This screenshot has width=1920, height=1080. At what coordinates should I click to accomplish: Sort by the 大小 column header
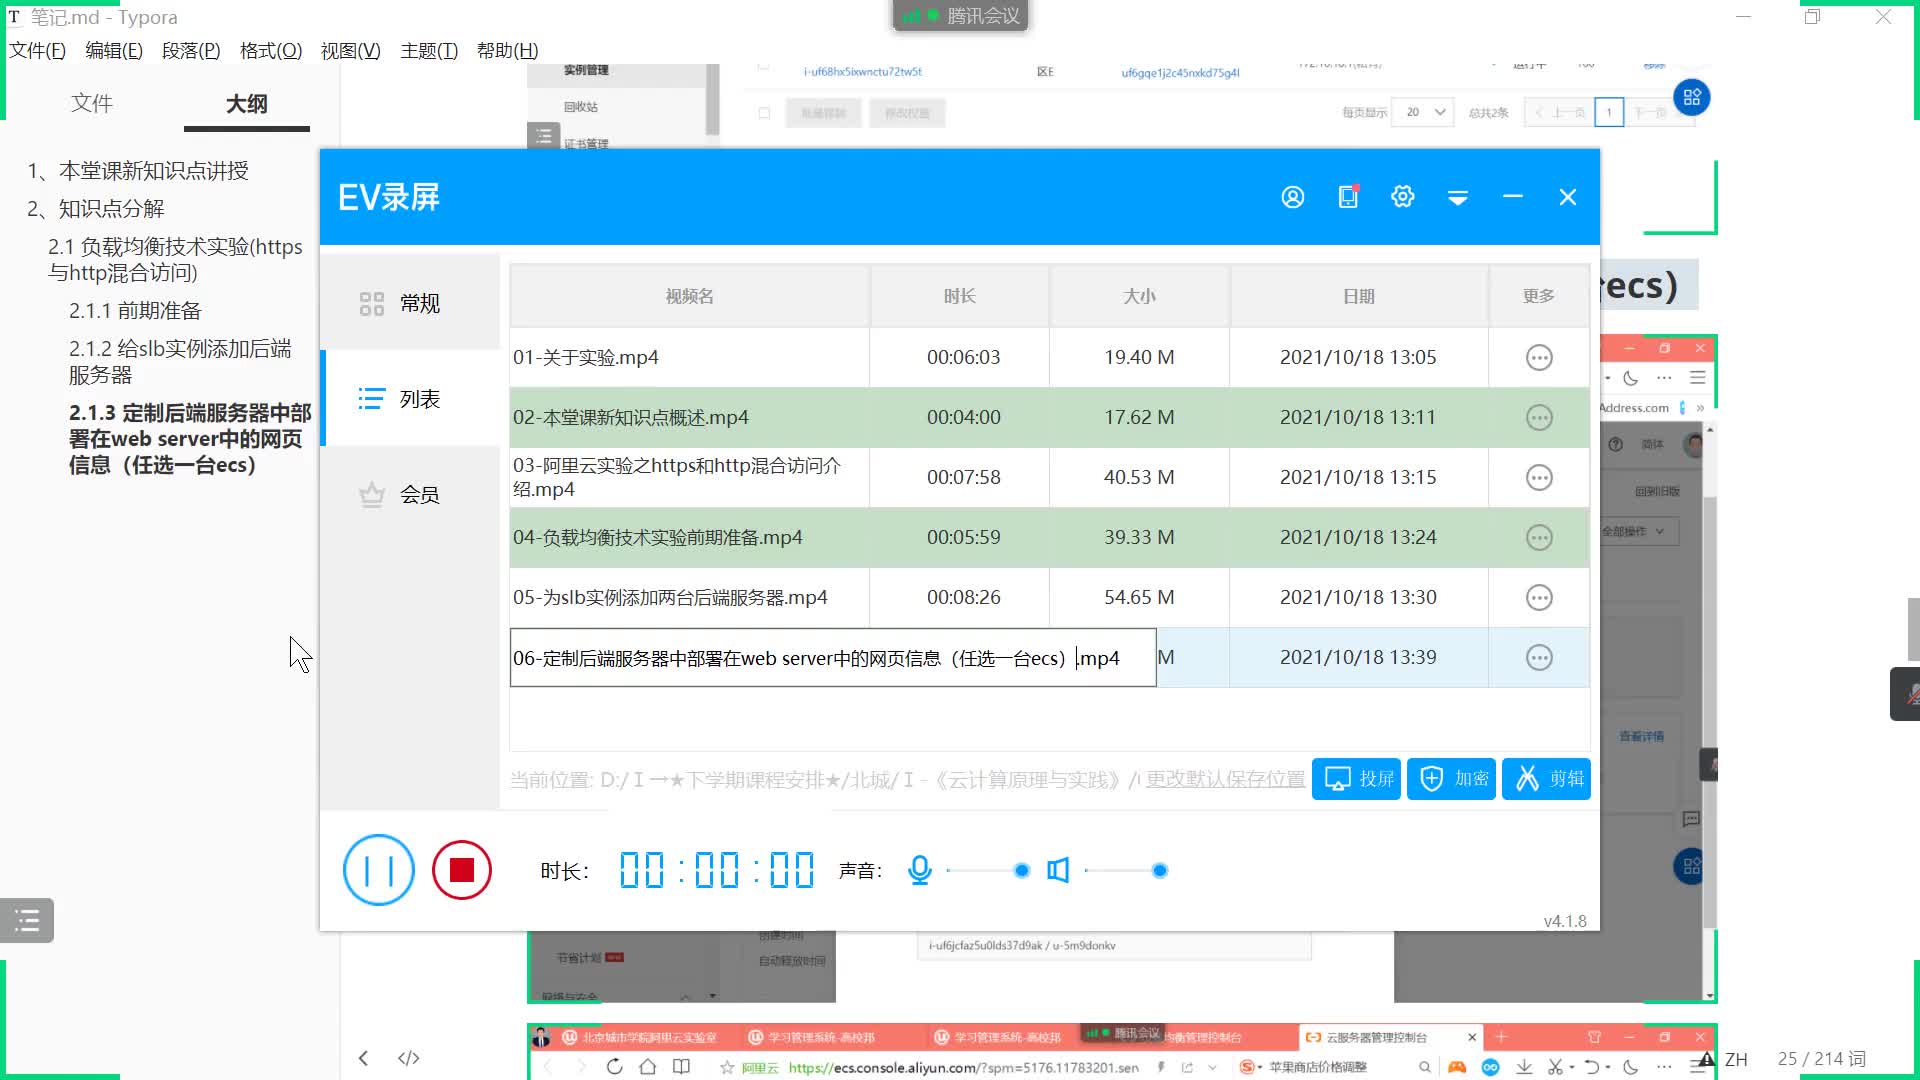tap(1139, 296)
